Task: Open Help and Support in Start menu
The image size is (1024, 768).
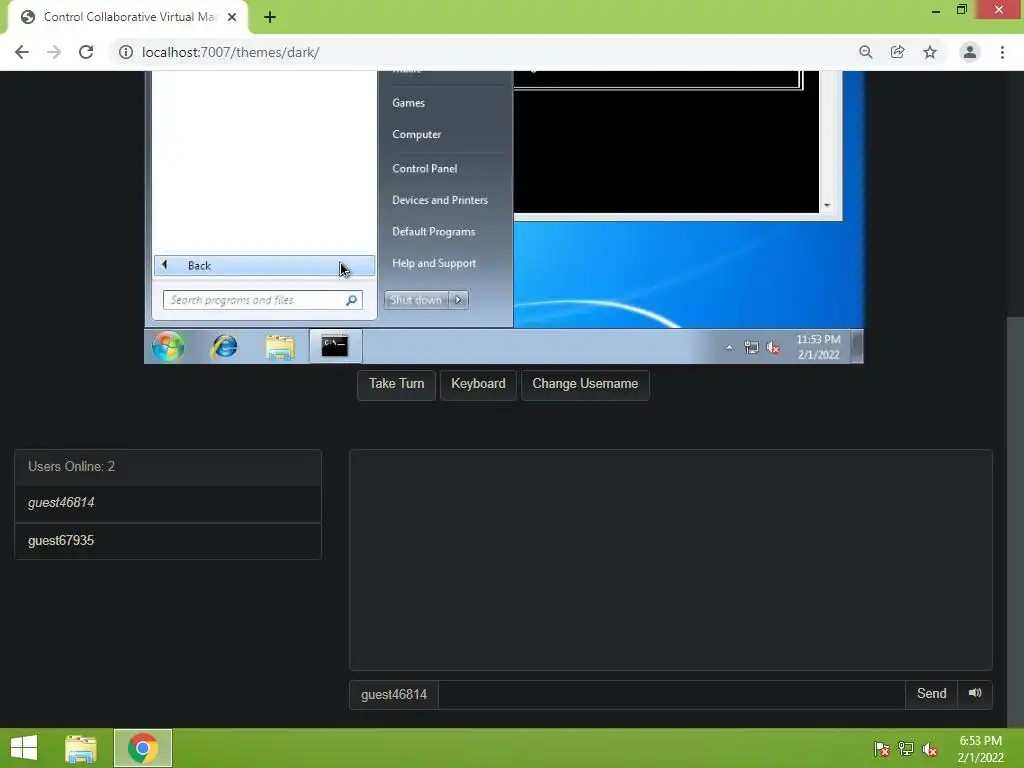Action: (x=434, y=263)
